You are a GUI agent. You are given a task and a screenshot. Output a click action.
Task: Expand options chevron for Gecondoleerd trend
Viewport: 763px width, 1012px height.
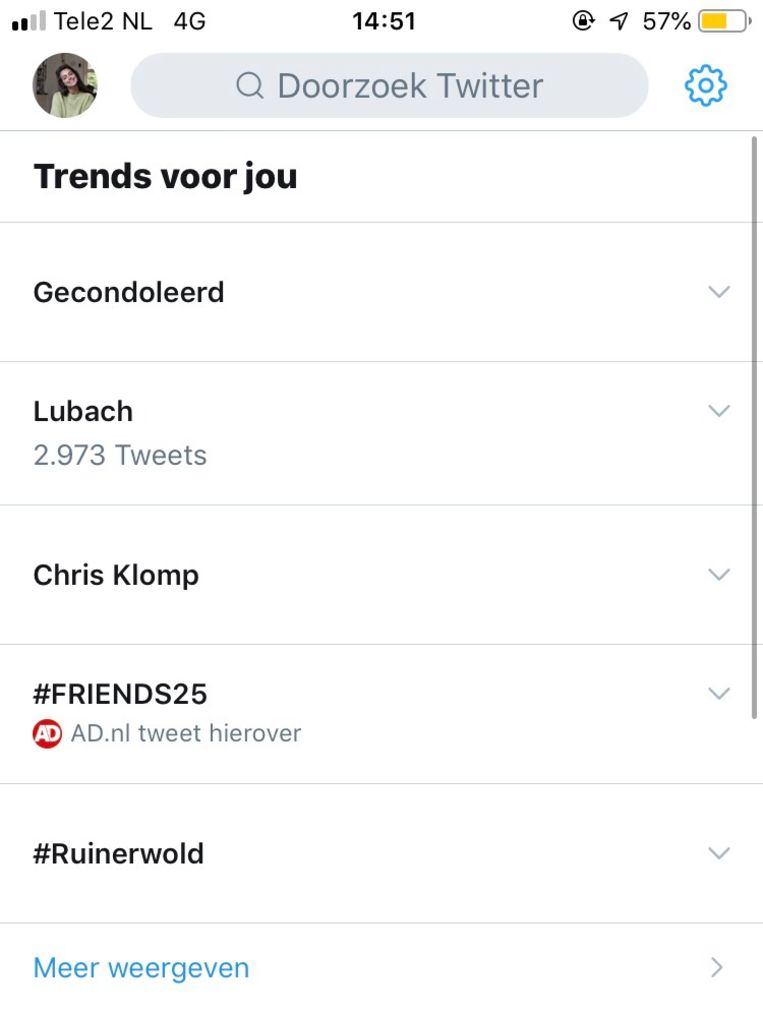pyautogui.click(x=719, y=292)
